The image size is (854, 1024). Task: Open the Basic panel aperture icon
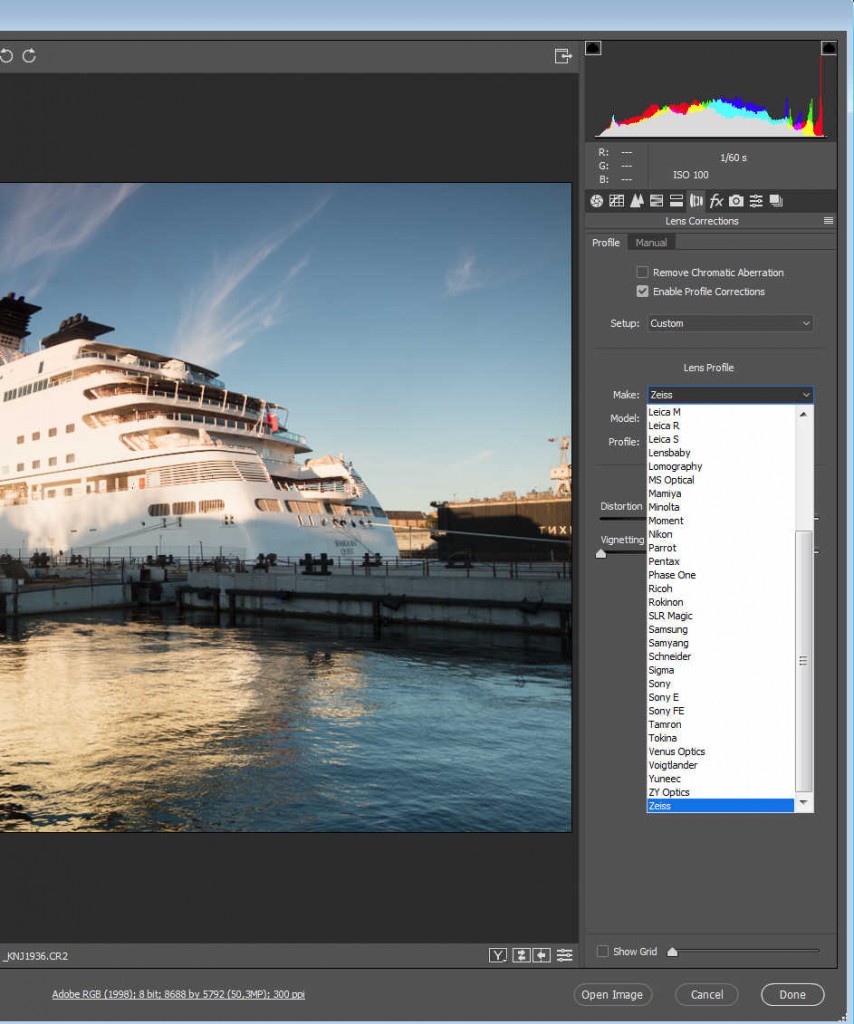click(x=597, y=201)
